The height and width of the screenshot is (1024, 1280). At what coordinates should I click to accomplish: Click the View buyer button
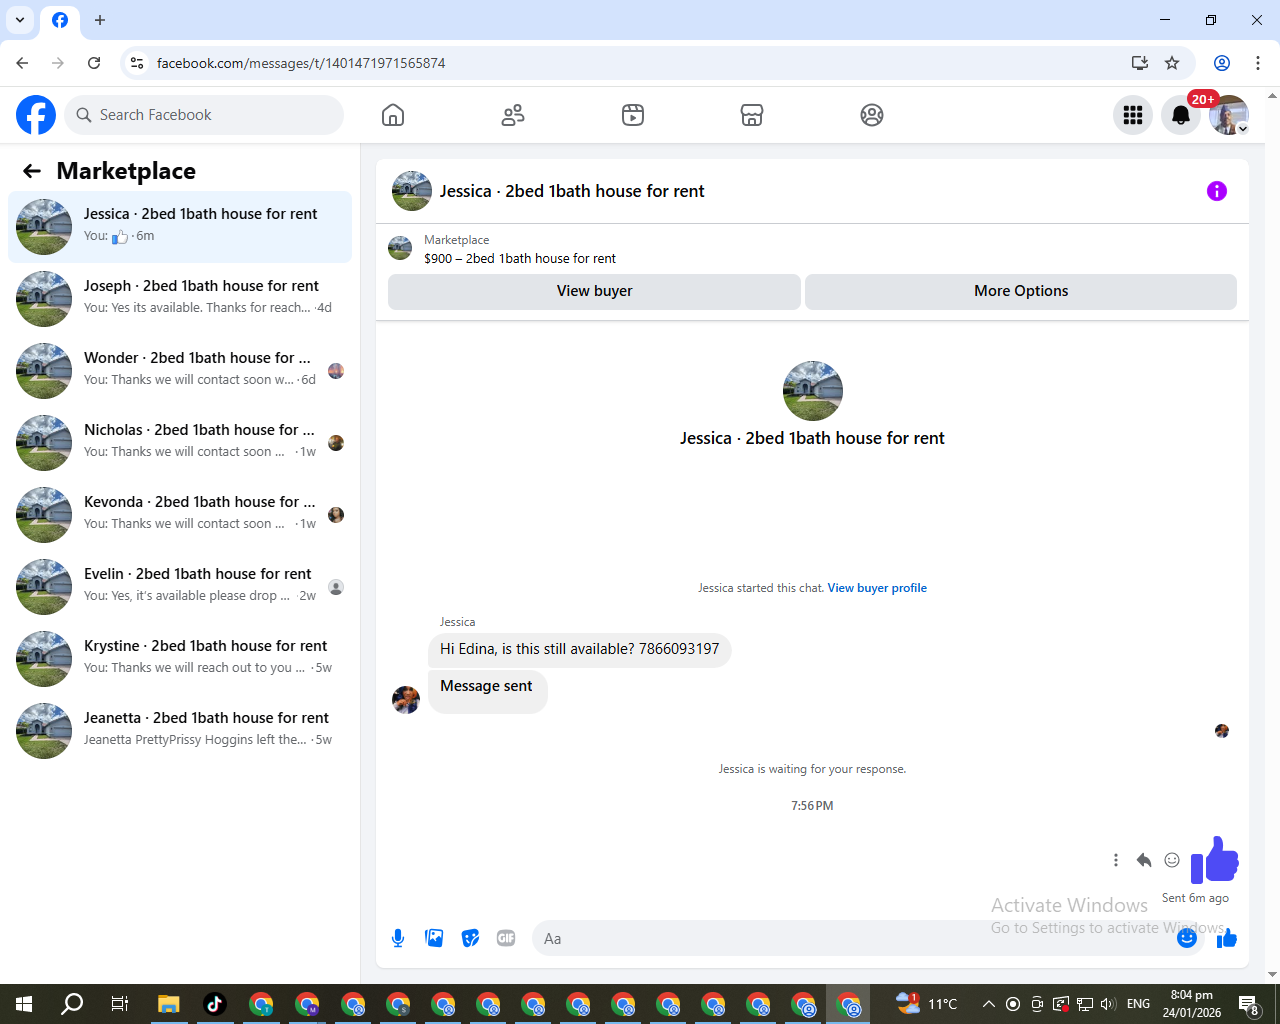(x=594, y=291)
